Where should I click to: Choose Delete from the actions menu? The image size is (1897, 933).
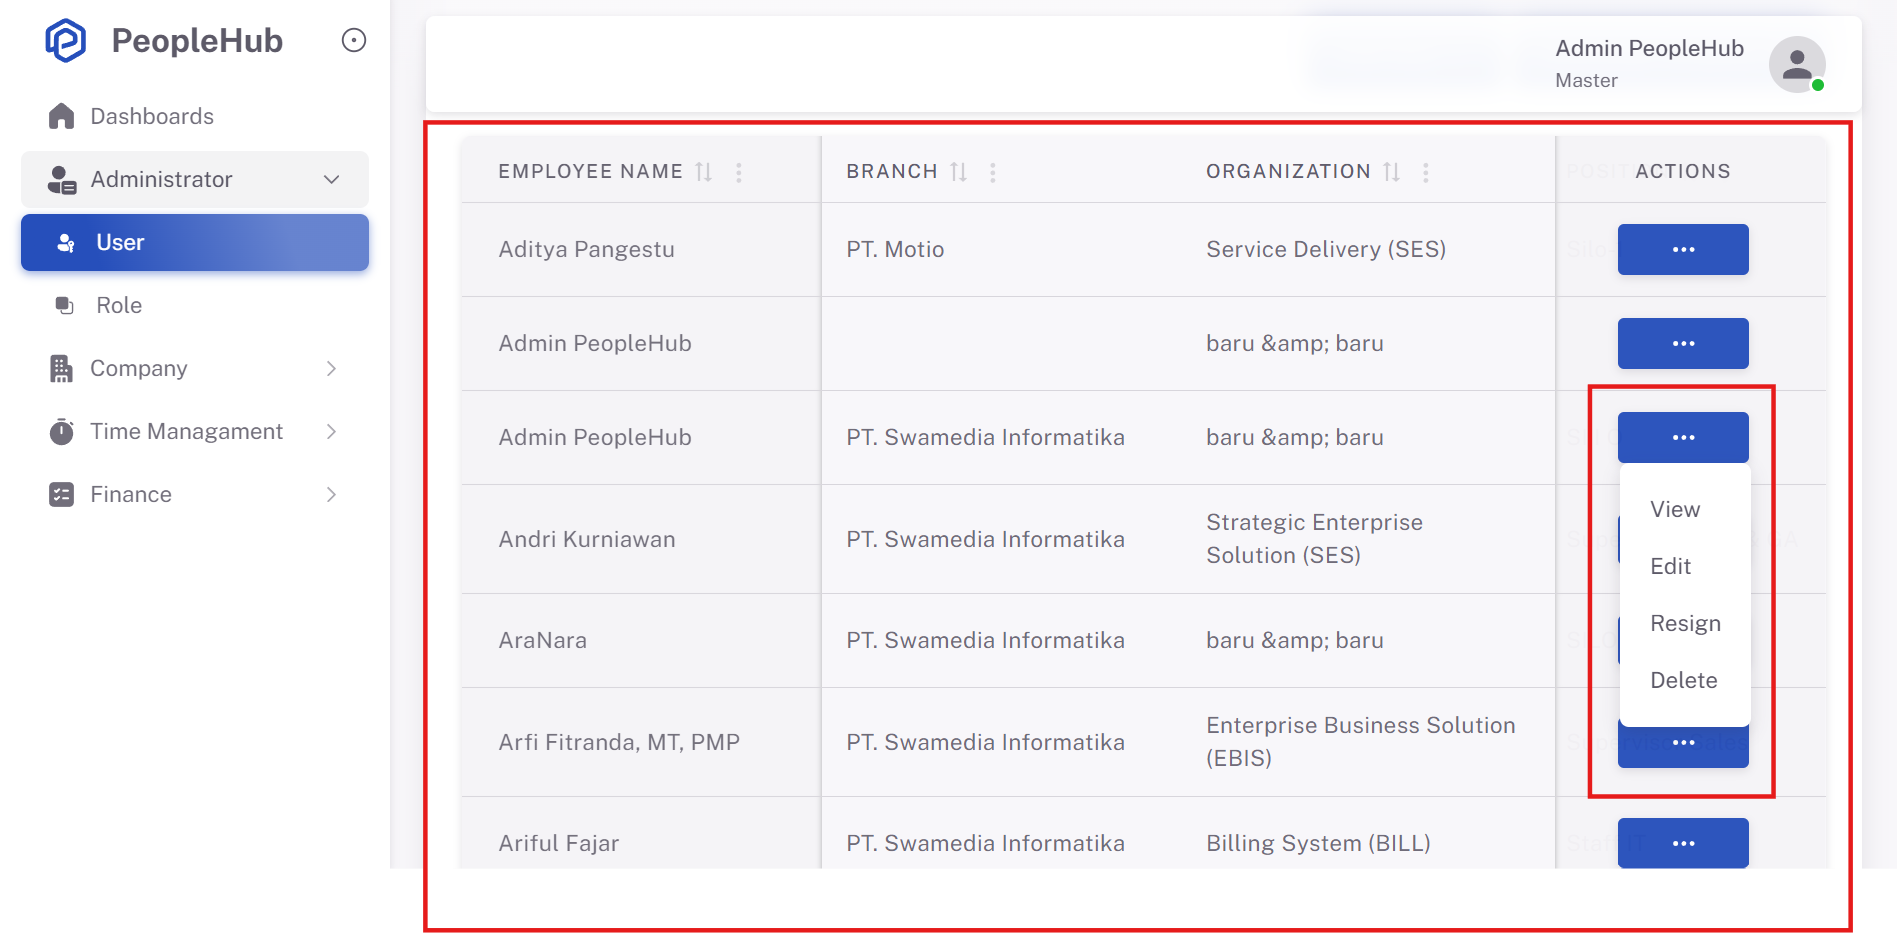(x=1685, y=680)
